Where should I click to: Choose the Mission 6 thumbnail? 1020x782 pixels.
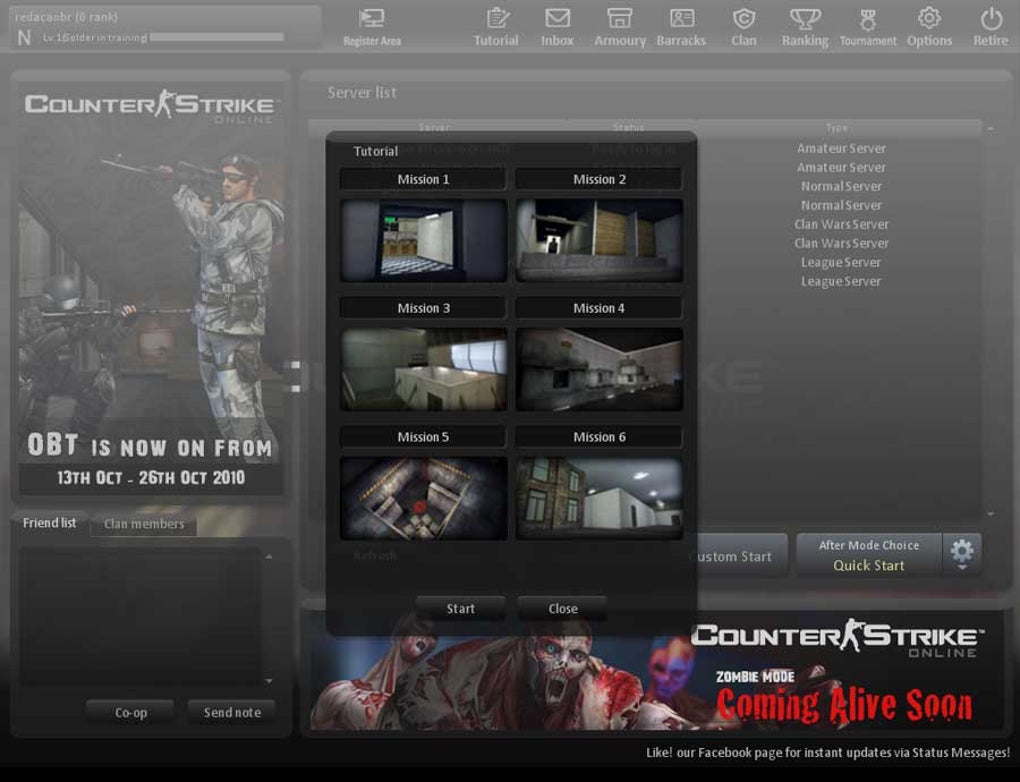(x=599, y=498)
